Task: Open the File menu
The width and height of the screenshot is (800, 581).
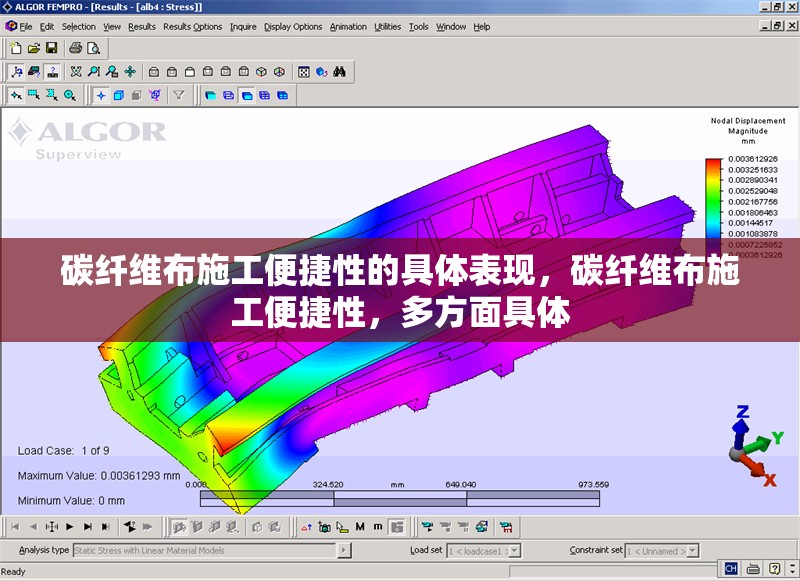Action: tap(25, 27)
